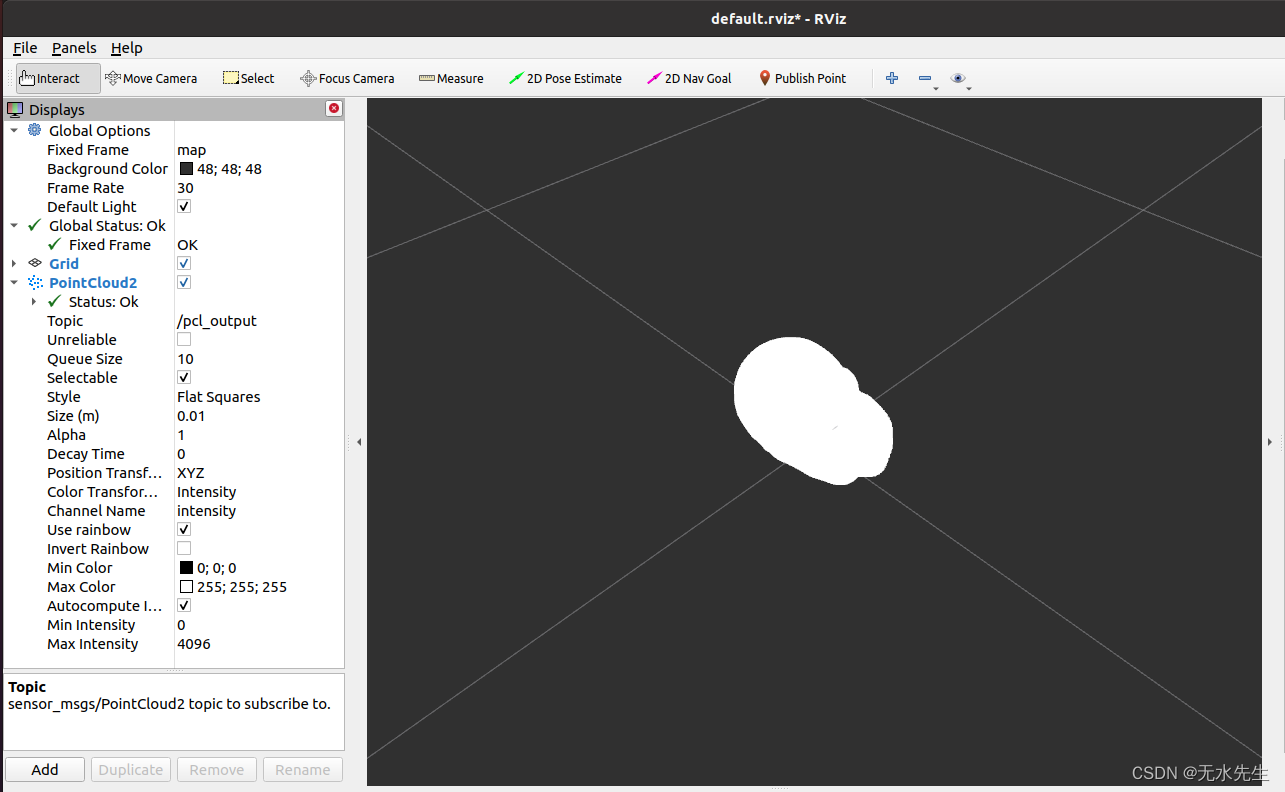Click the blue plus add-tool icon
1285x792 pixels.
pyautogui.click(x=892, y=78)
